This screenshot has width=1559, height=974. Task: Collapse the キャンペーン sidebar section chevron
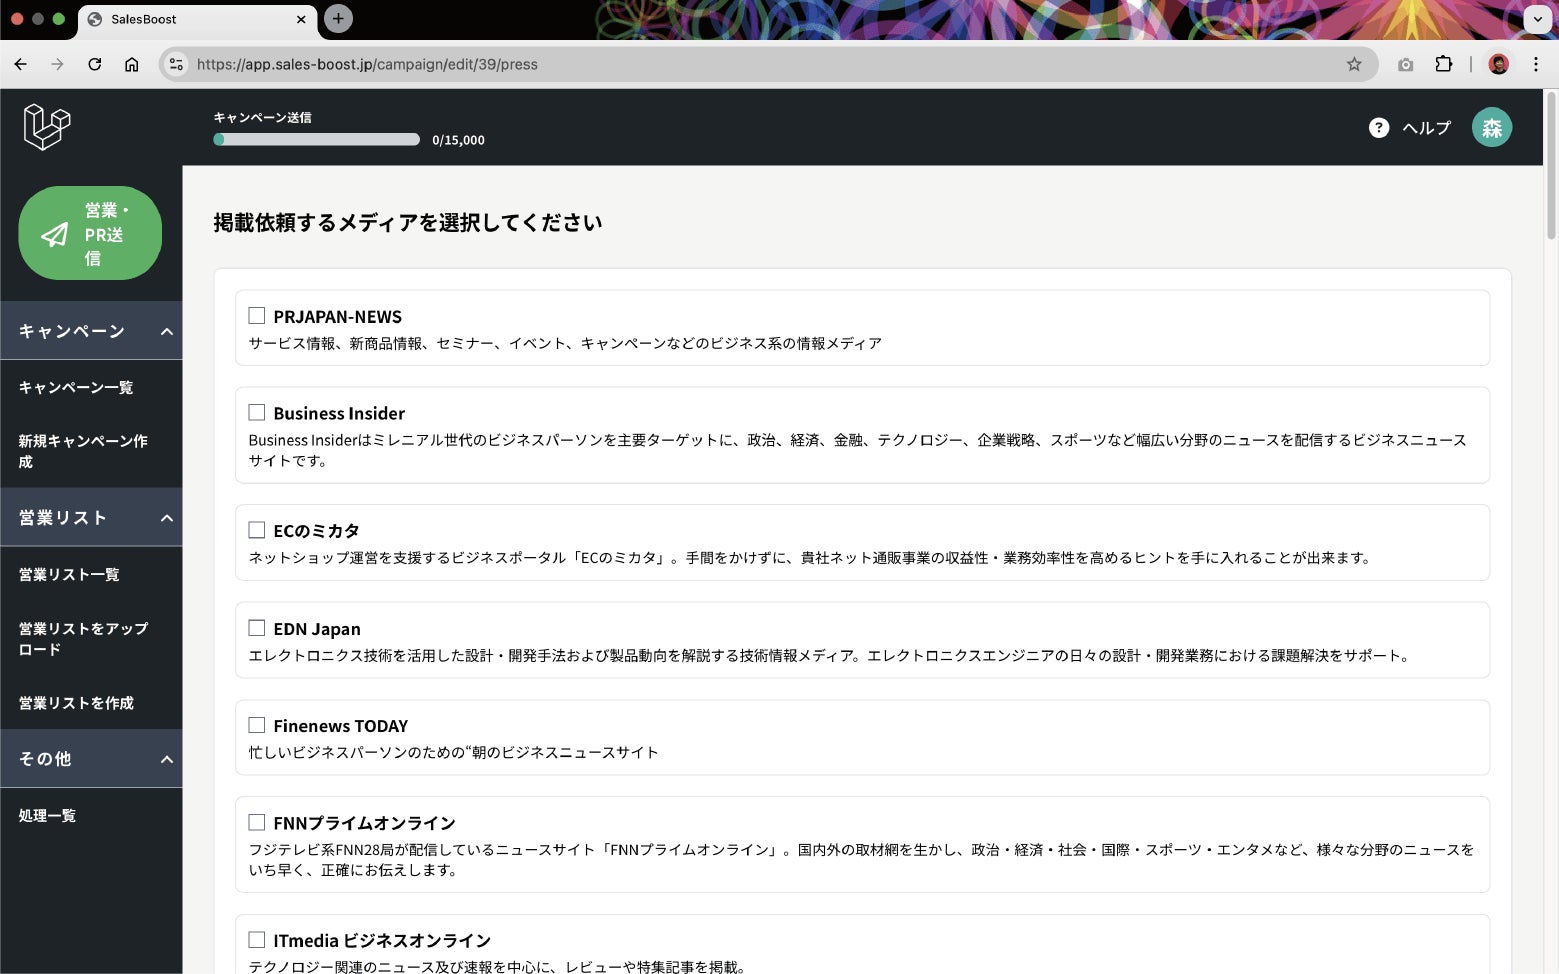[x=167, y=331]
